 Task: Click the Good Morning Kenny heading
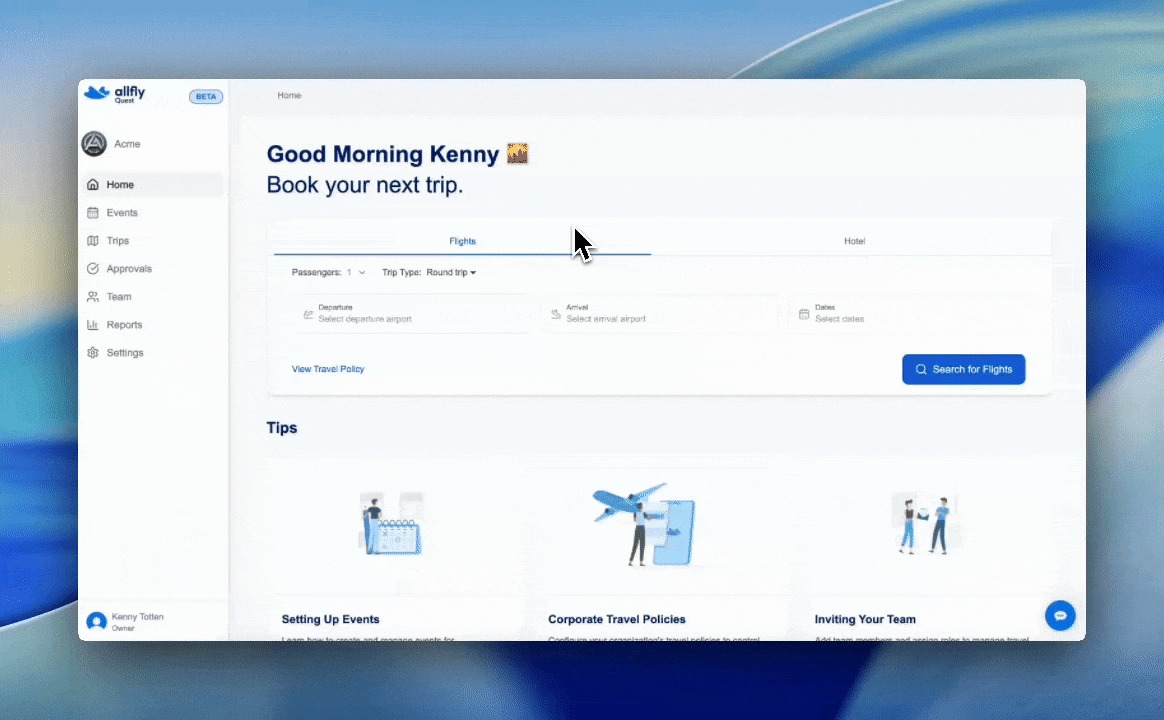382,154
